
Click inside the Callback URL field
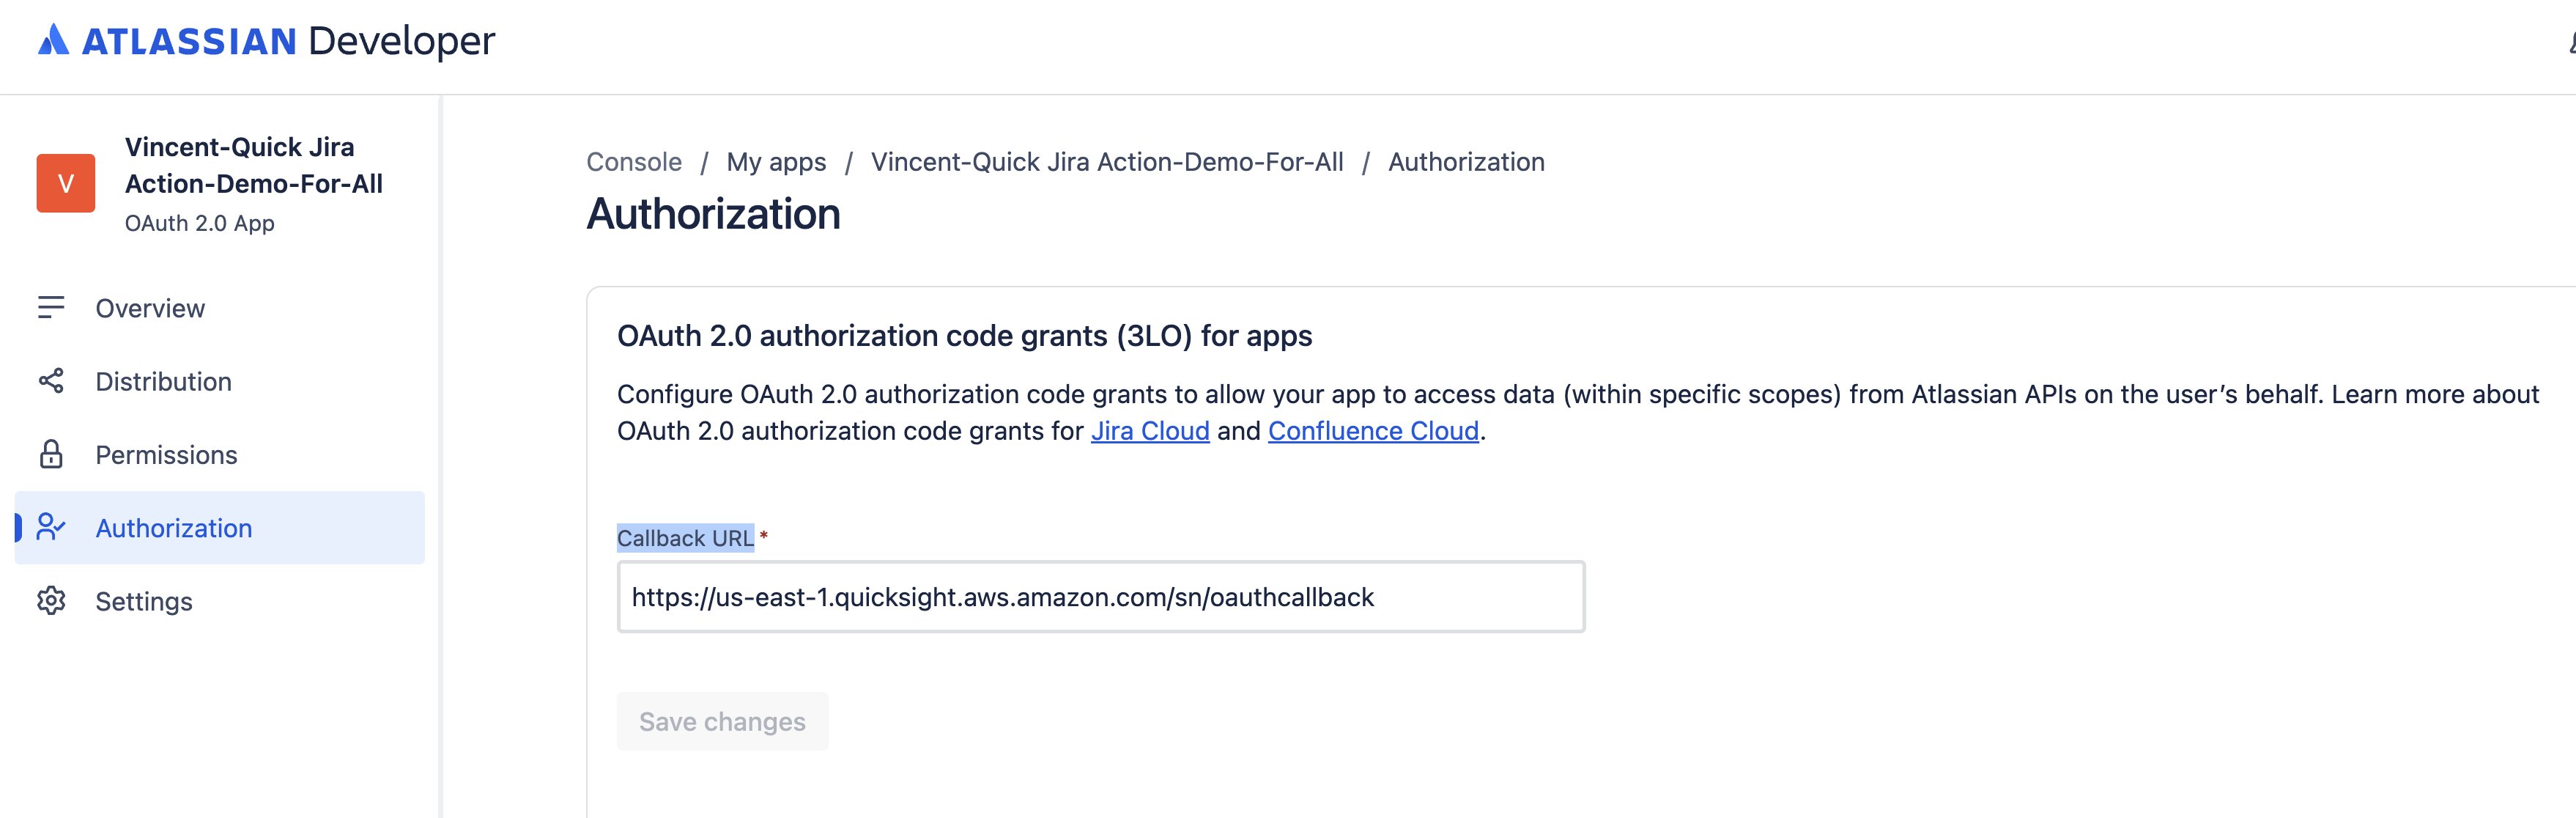(1100, 598)
